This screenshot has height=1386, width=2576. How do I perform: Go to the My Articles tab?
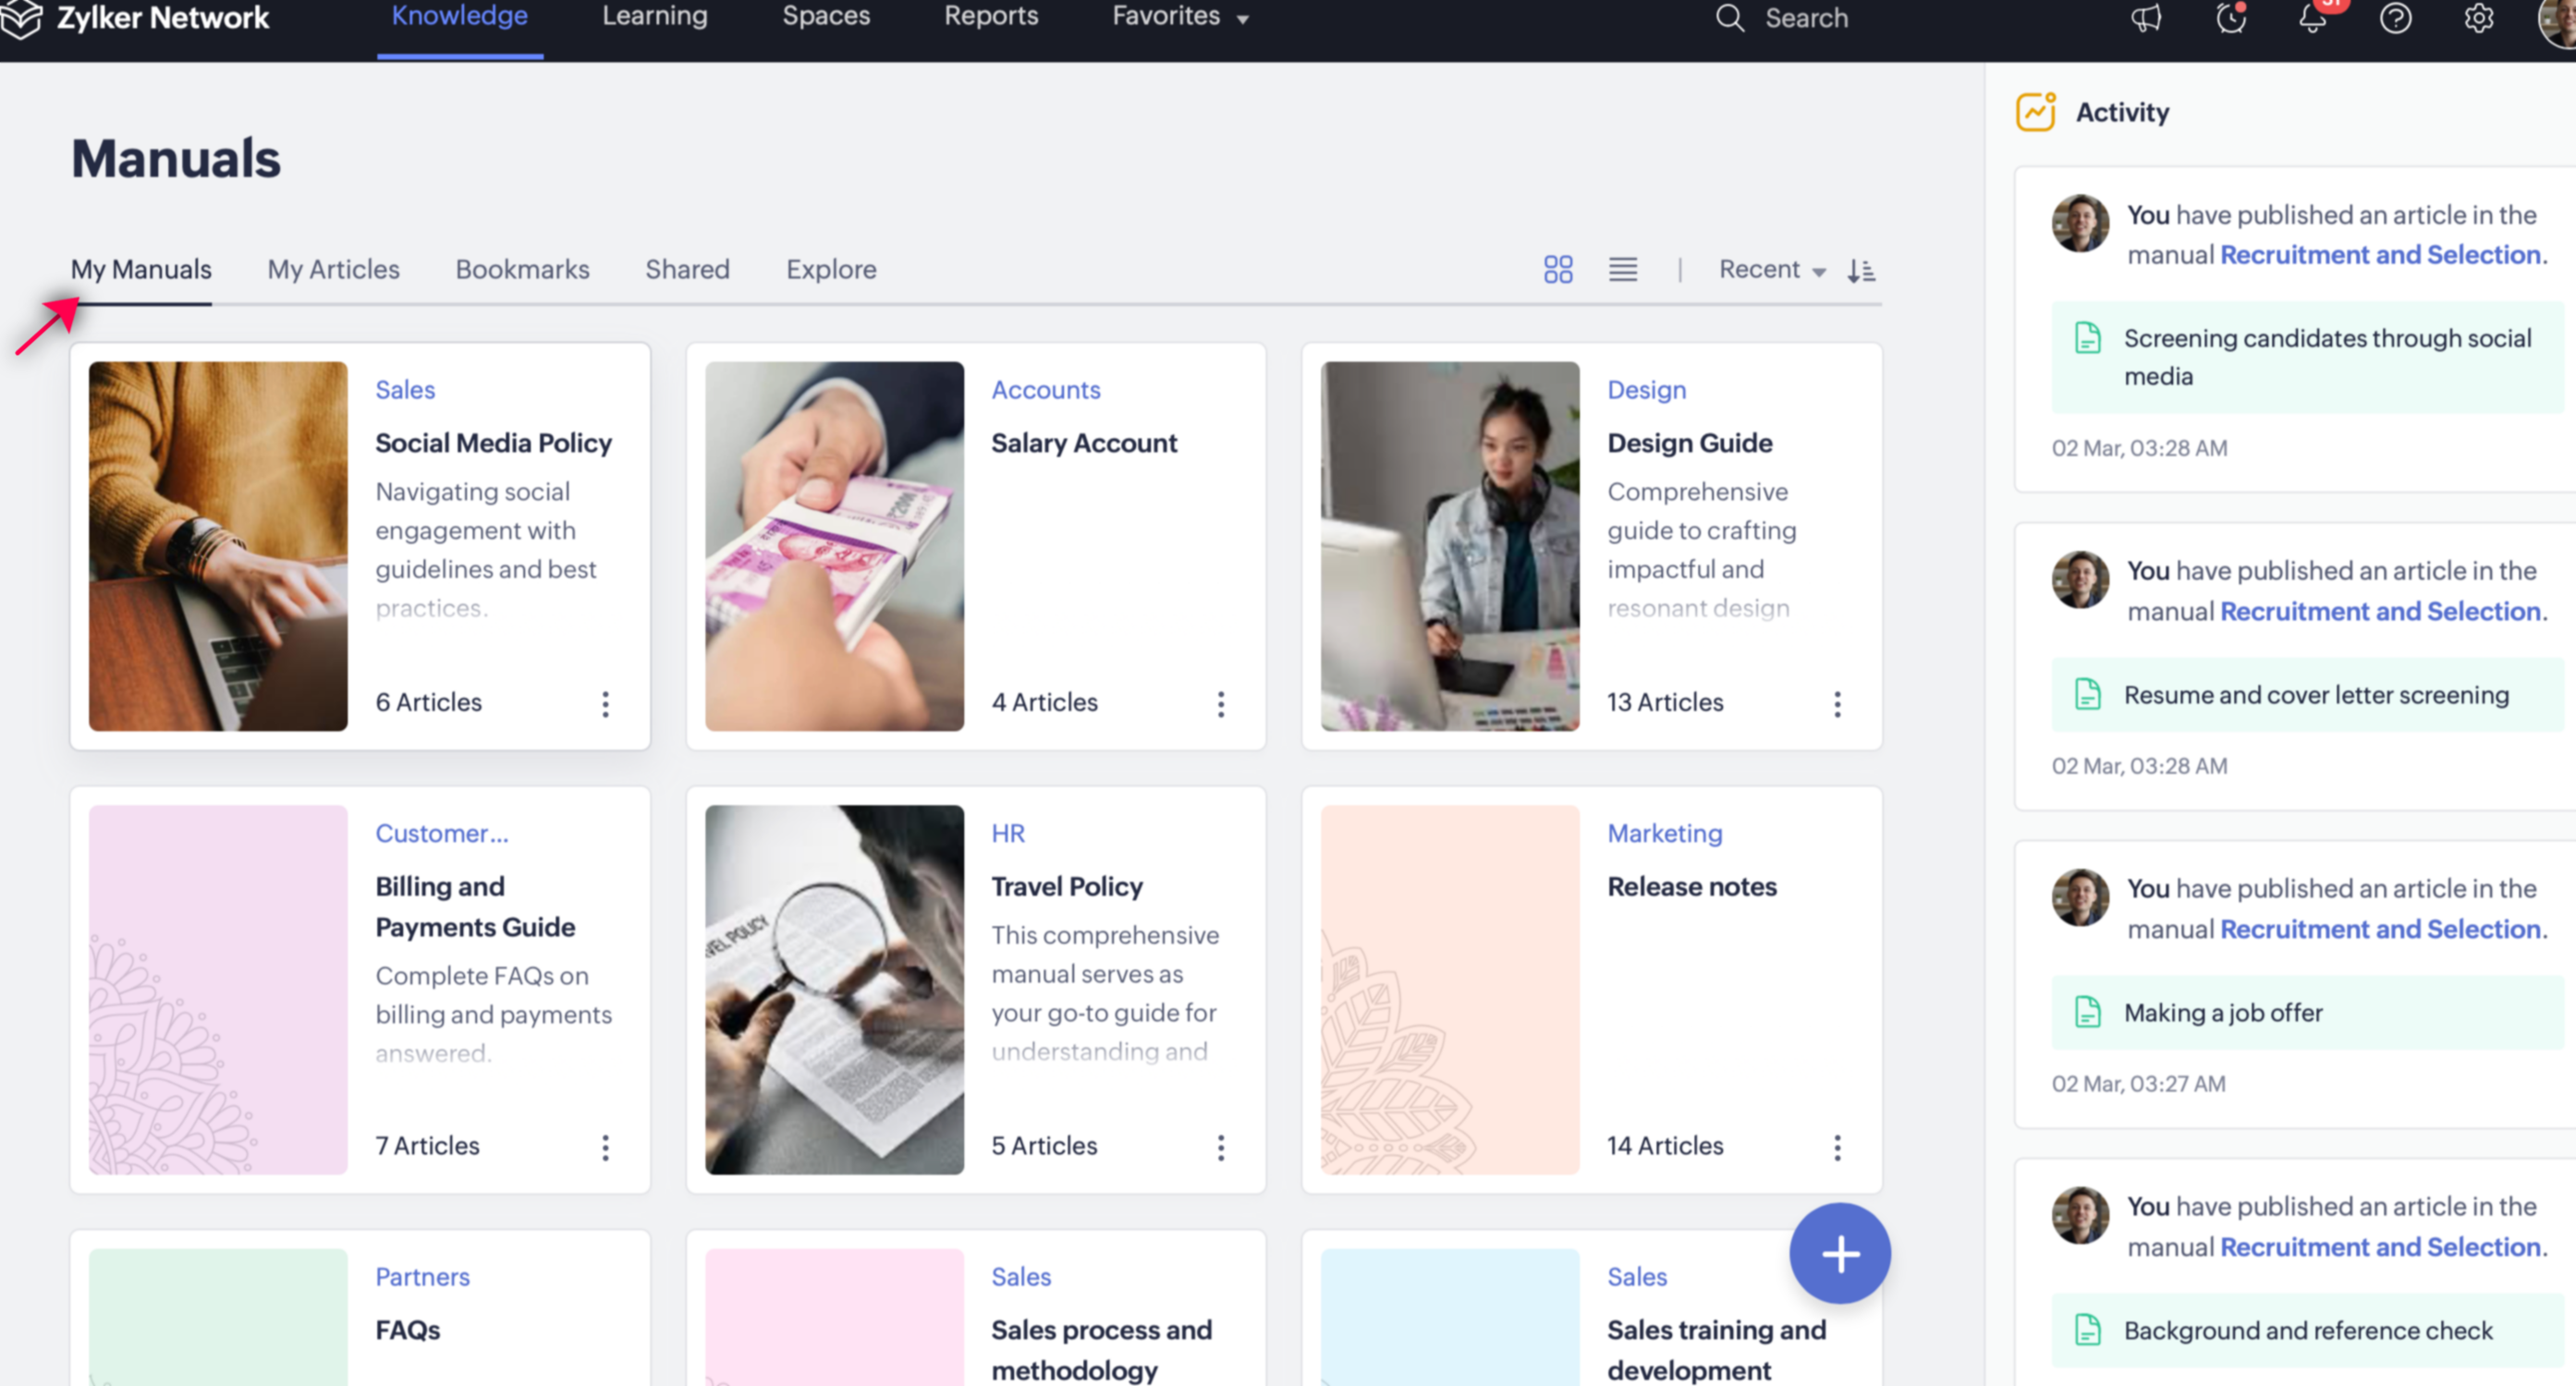pos(333,269)
